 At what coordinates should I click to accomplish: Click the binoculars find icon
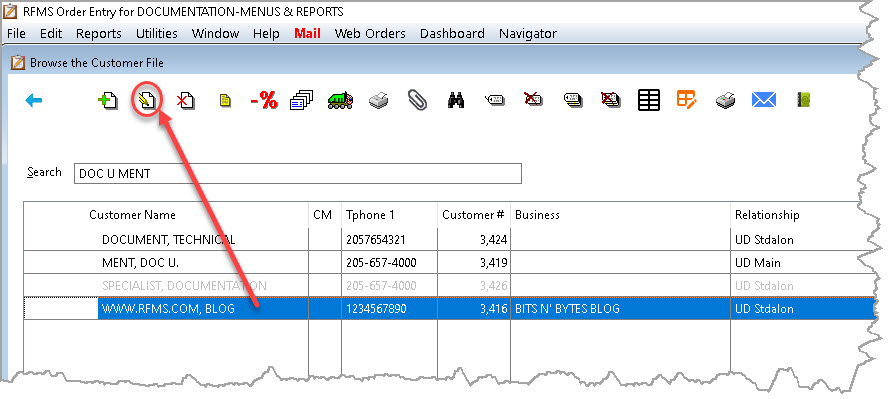[456, 101]
